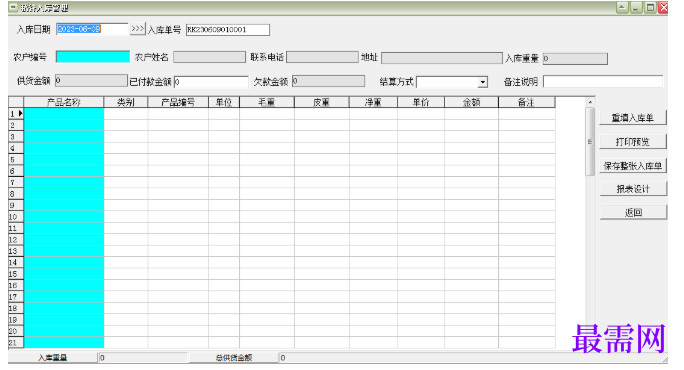Click the 金额 column header
The width and height of the screenshot is (684, 370).
[x=471, y=102]
